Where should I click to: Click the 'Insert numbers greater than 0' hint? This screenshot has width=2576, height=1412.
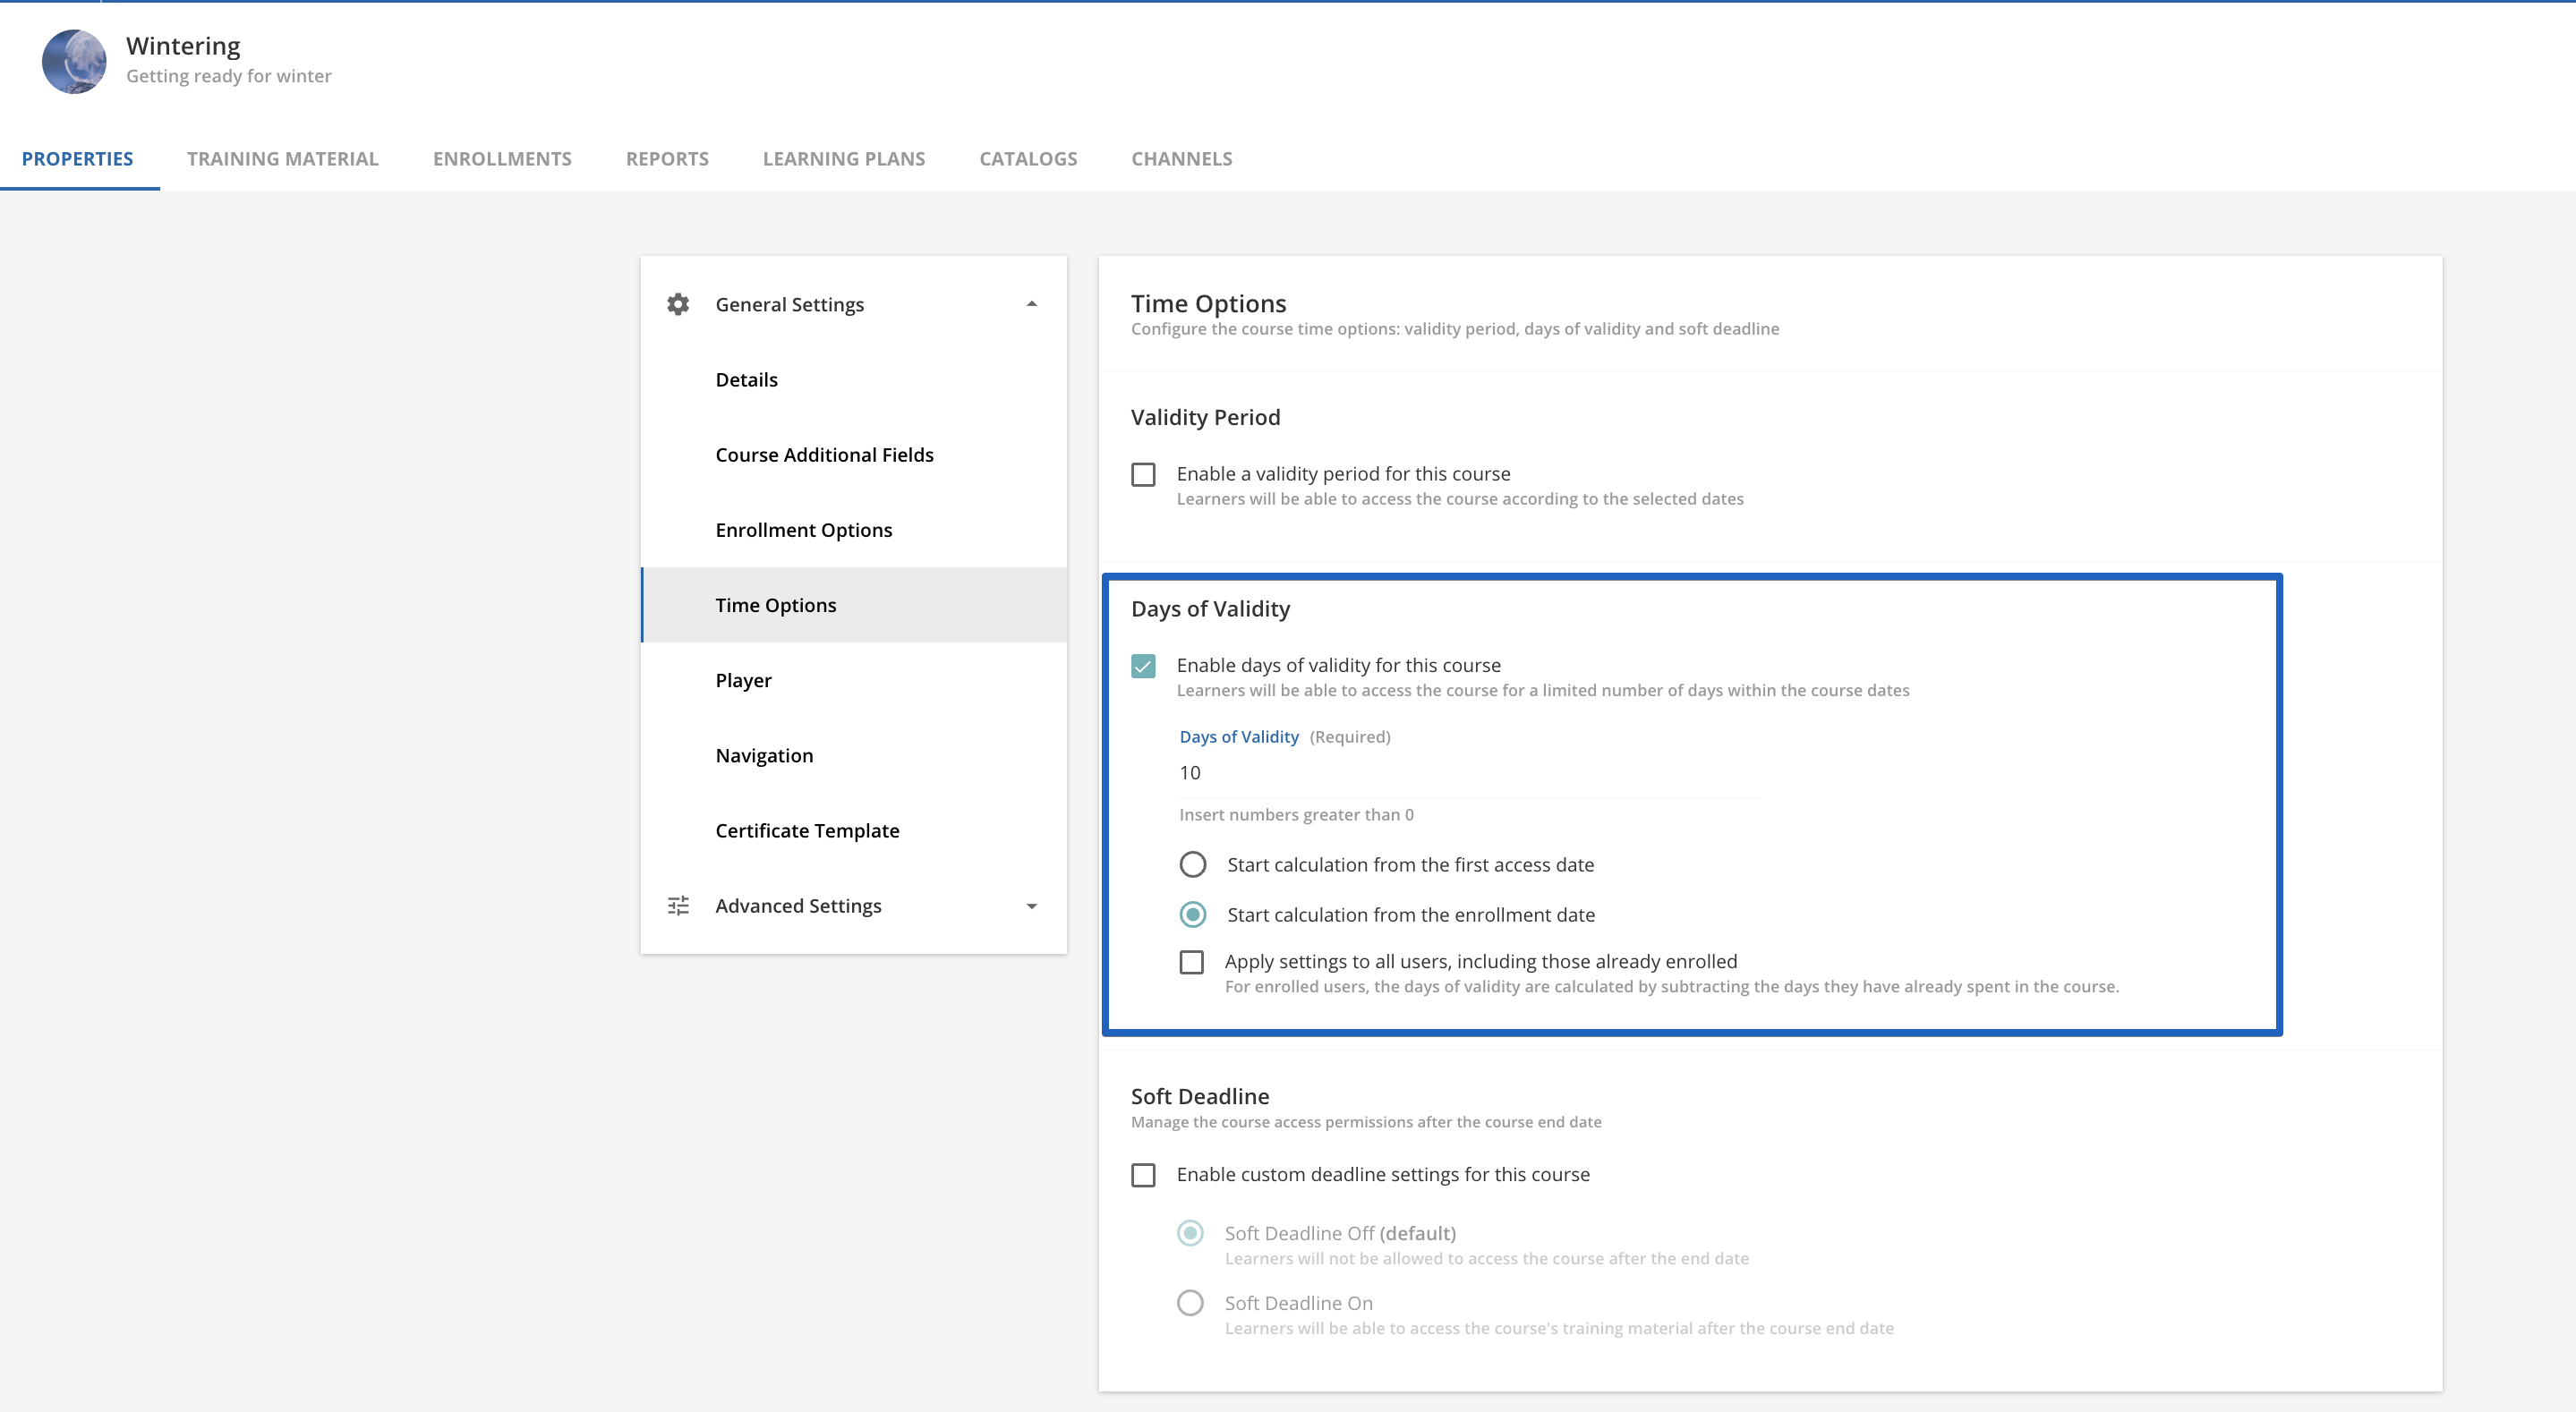(x=1296, y=815)
